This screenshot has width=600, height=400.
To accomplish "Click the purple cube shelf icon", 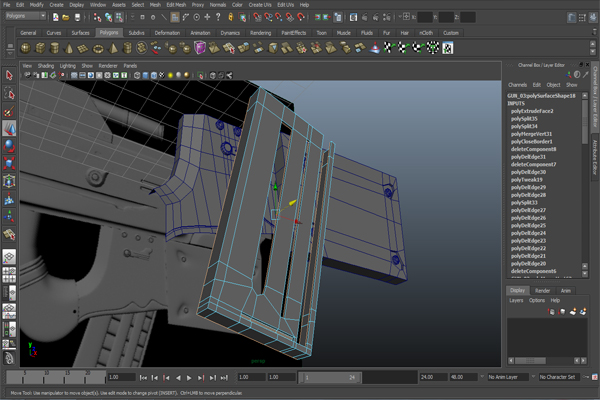I will (x=200, y=48).
